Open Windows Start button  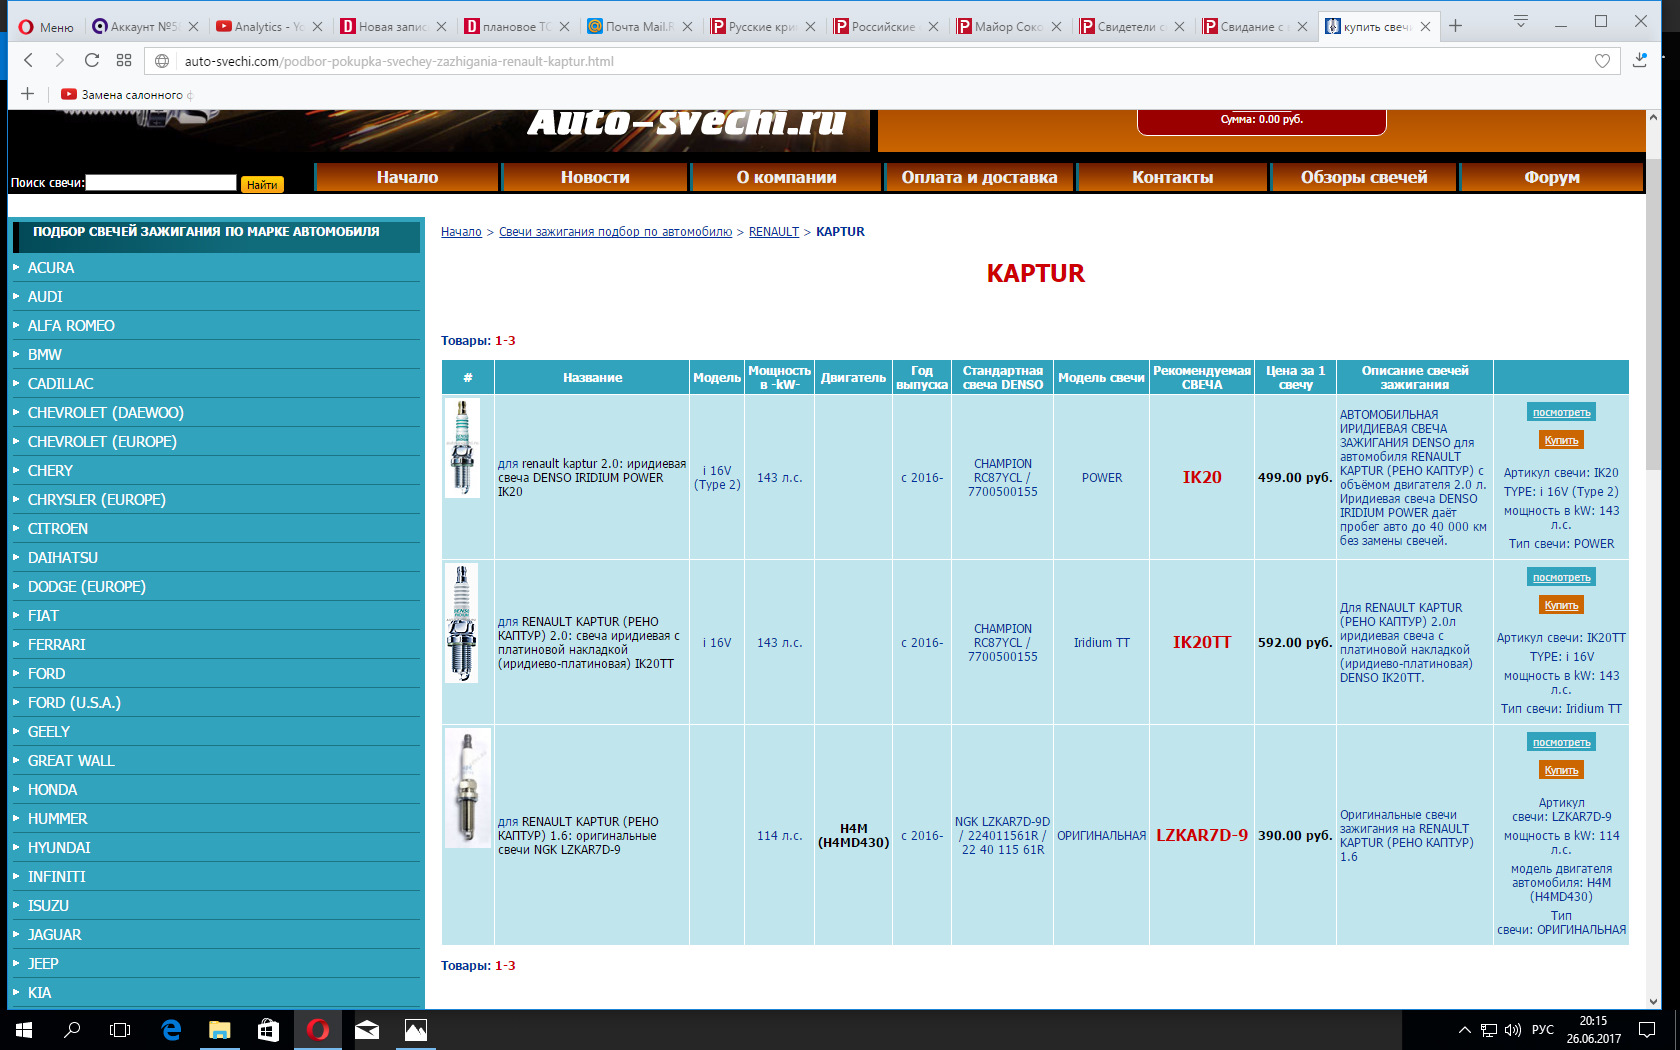click(24, 1030)
